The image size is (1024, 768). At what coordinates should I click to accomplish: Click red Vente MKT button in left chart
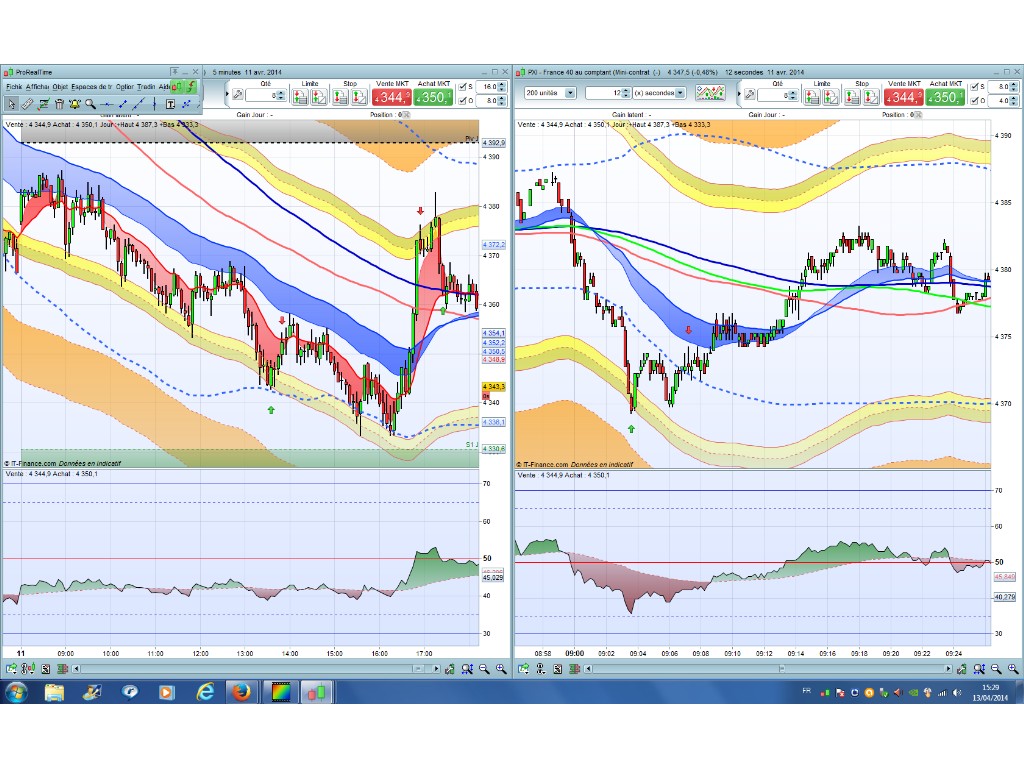391,97
